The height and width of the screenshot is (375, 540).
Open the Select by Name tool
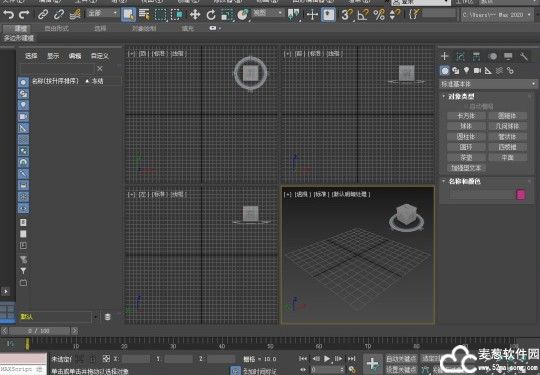pos(144,15)
